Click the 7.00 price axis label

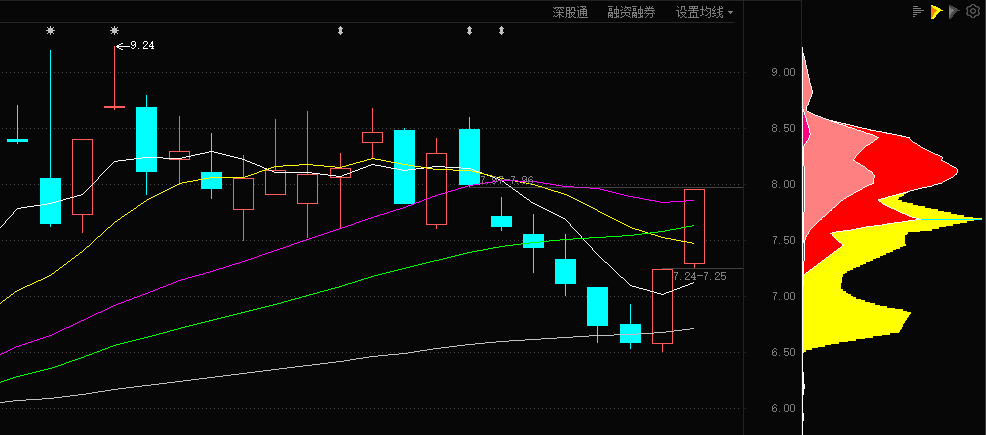pos(783,296)
